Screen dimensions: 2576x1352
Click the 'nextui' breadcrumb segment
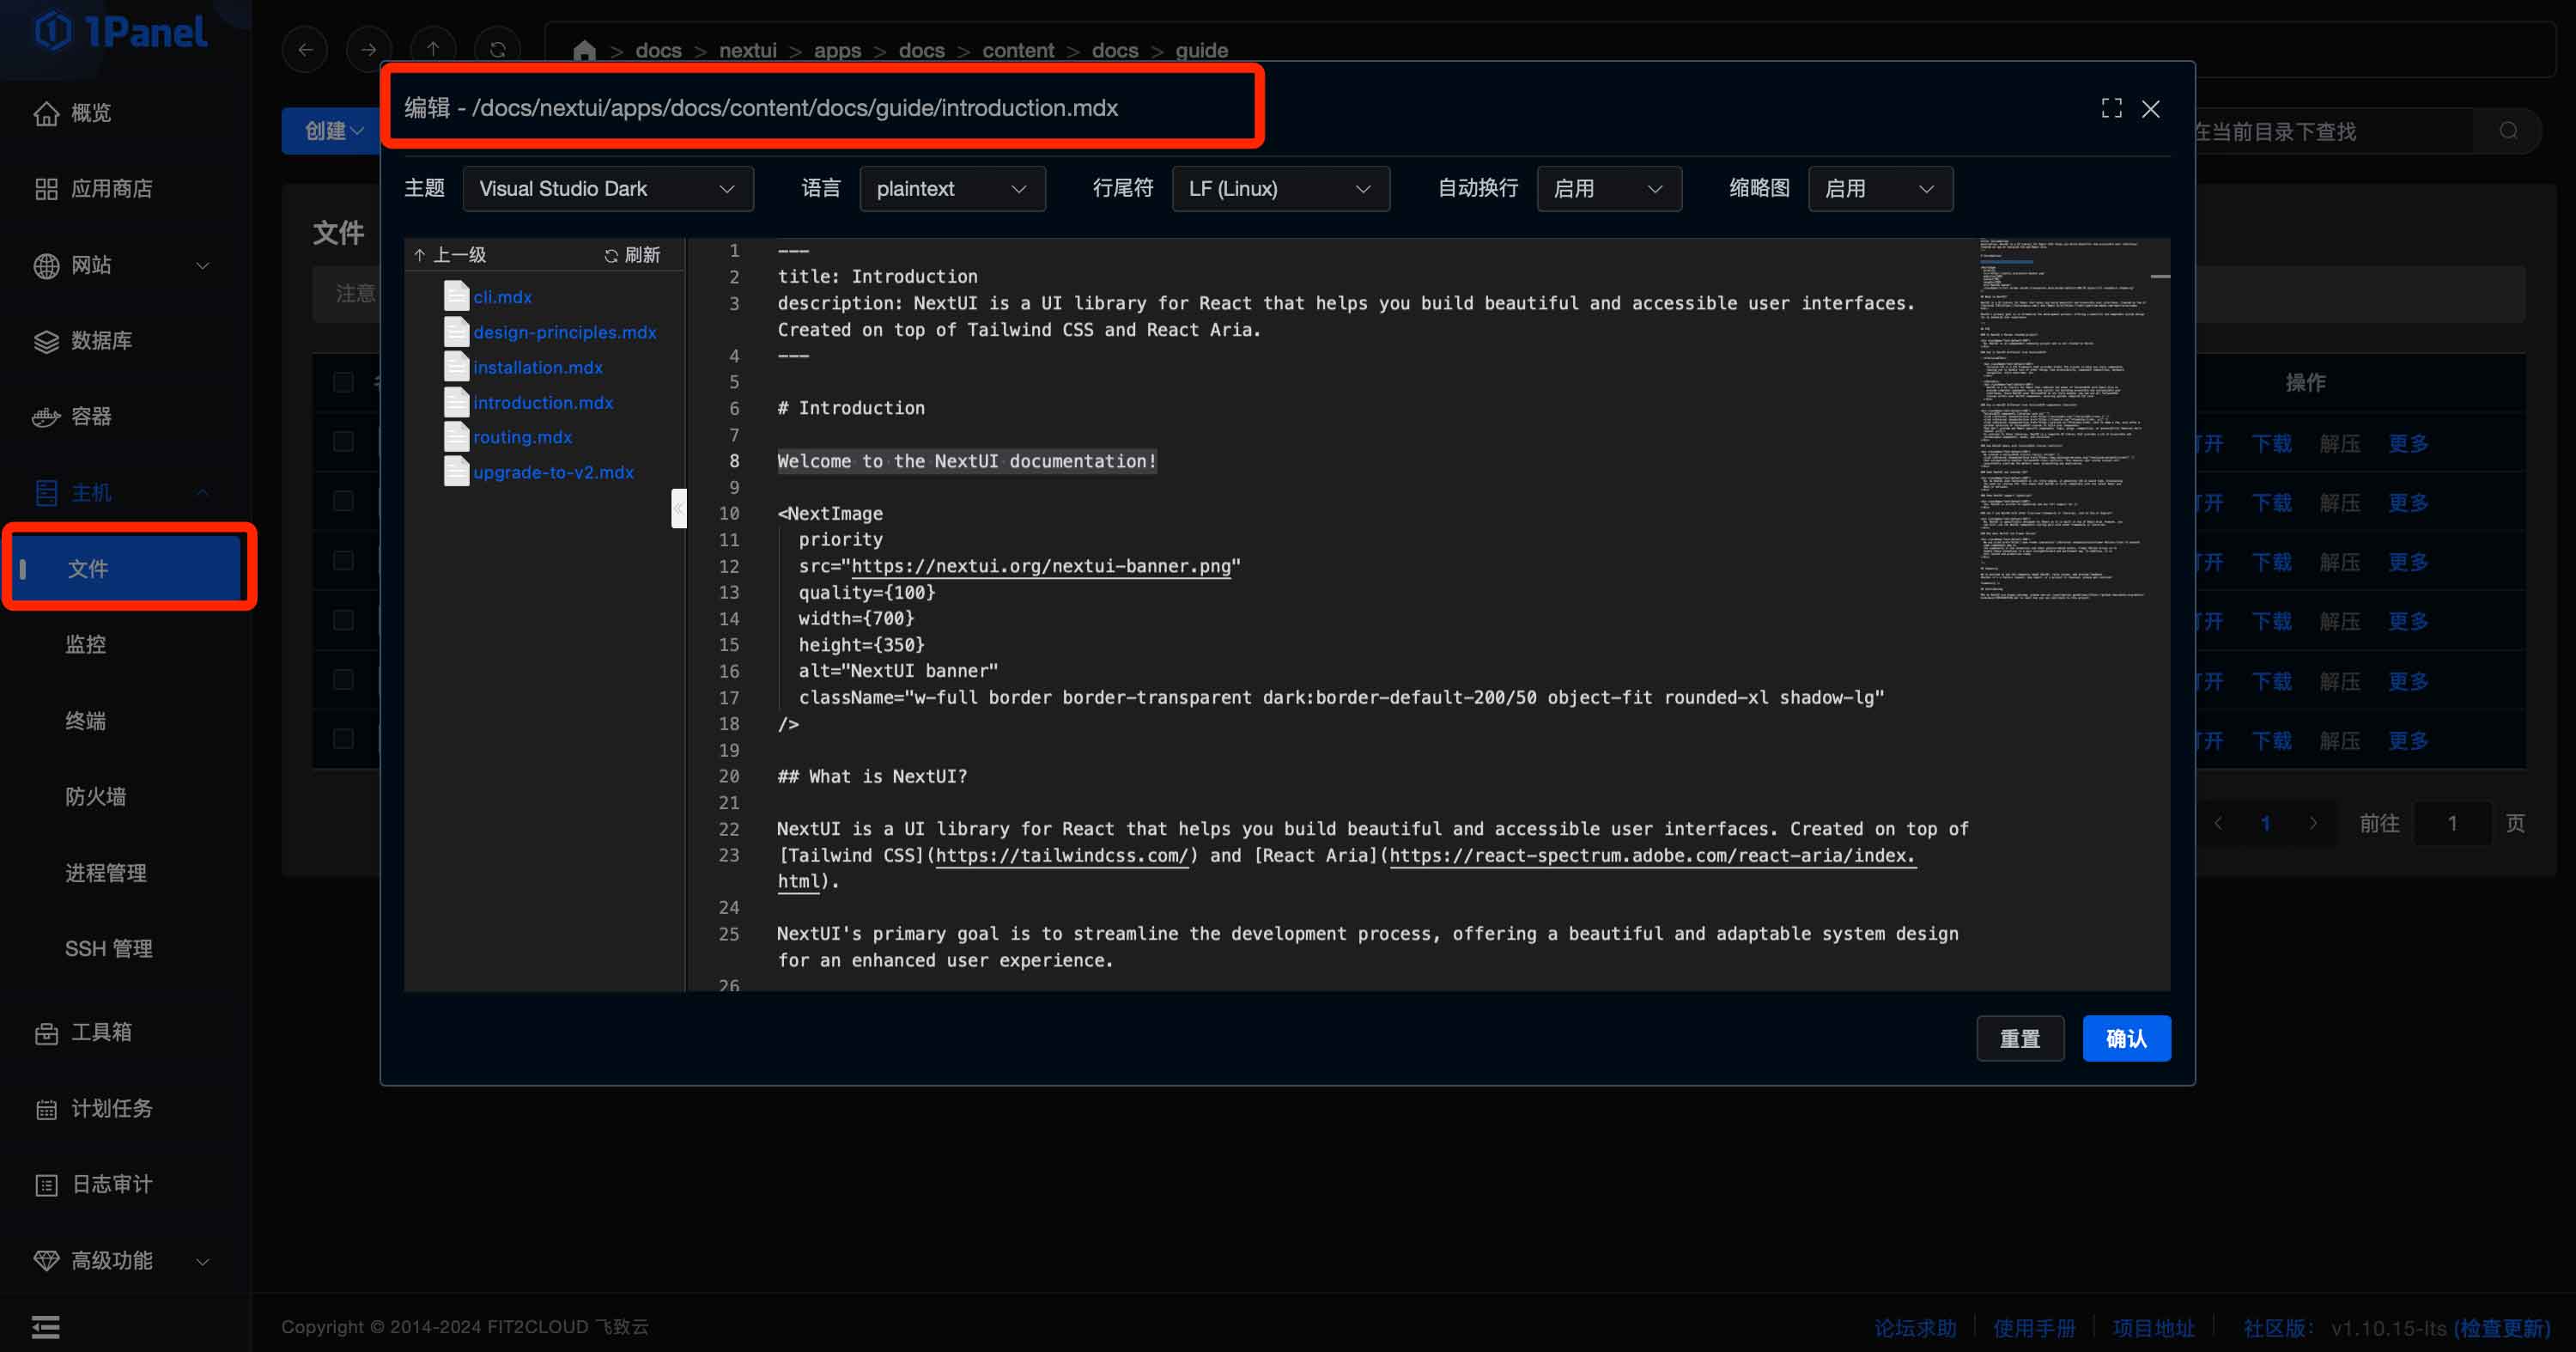pyautogui.click(x=747, y=50)
